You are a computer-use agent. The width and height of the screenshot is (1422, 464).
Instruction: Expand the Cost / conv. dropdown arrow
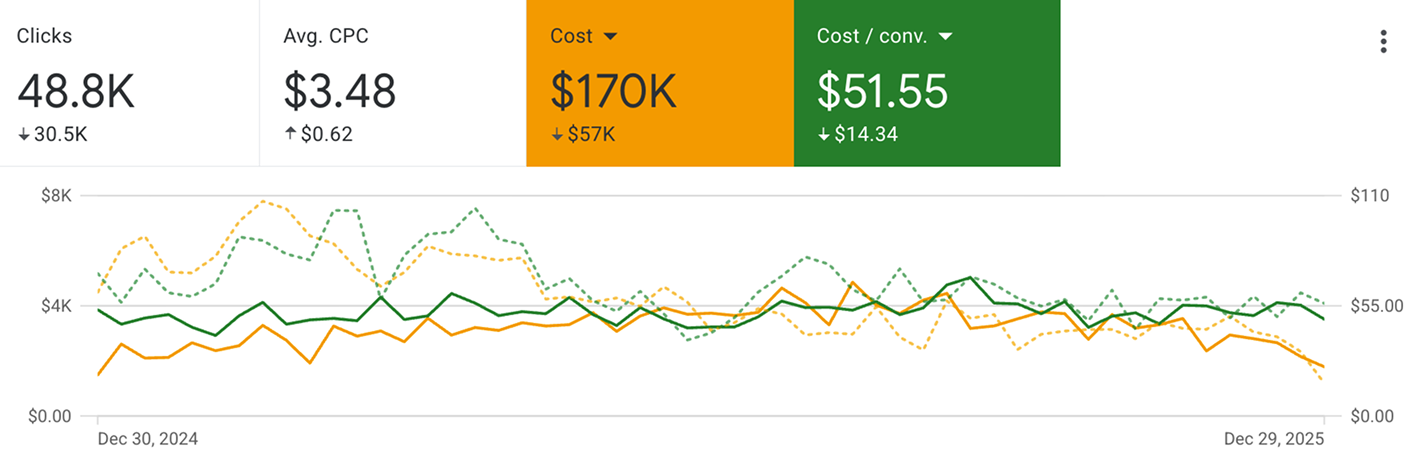point(945,37)
